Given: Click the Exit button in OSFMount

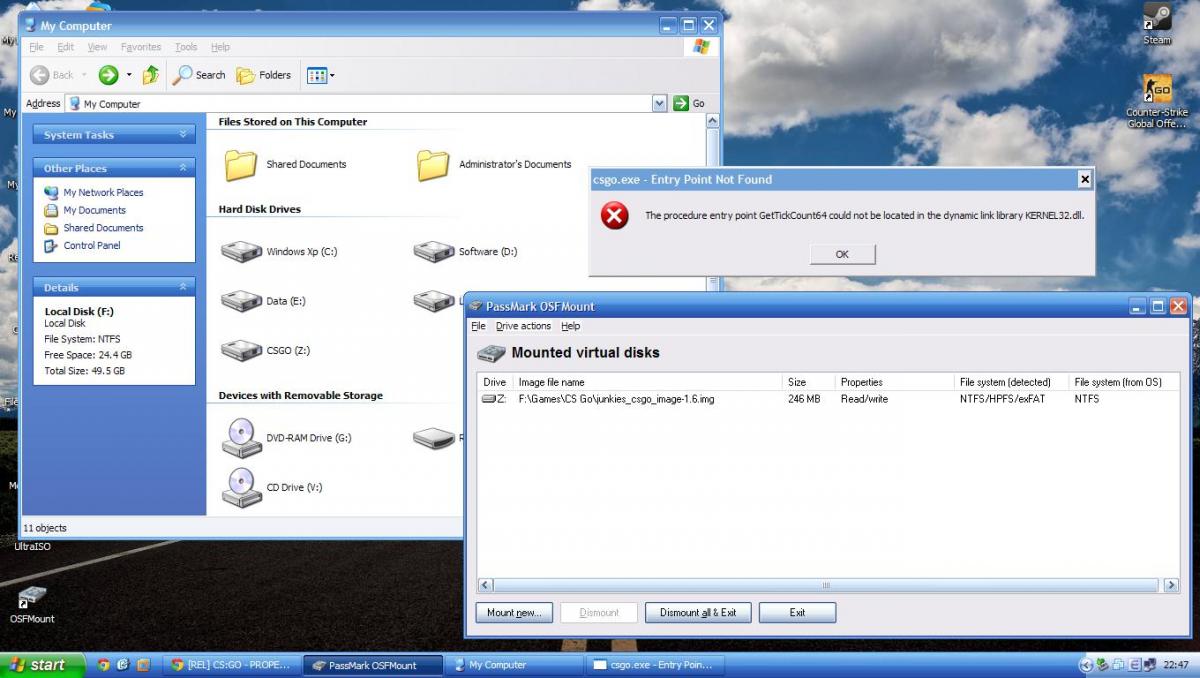Looking at the screenshot, I should [797, 613].
